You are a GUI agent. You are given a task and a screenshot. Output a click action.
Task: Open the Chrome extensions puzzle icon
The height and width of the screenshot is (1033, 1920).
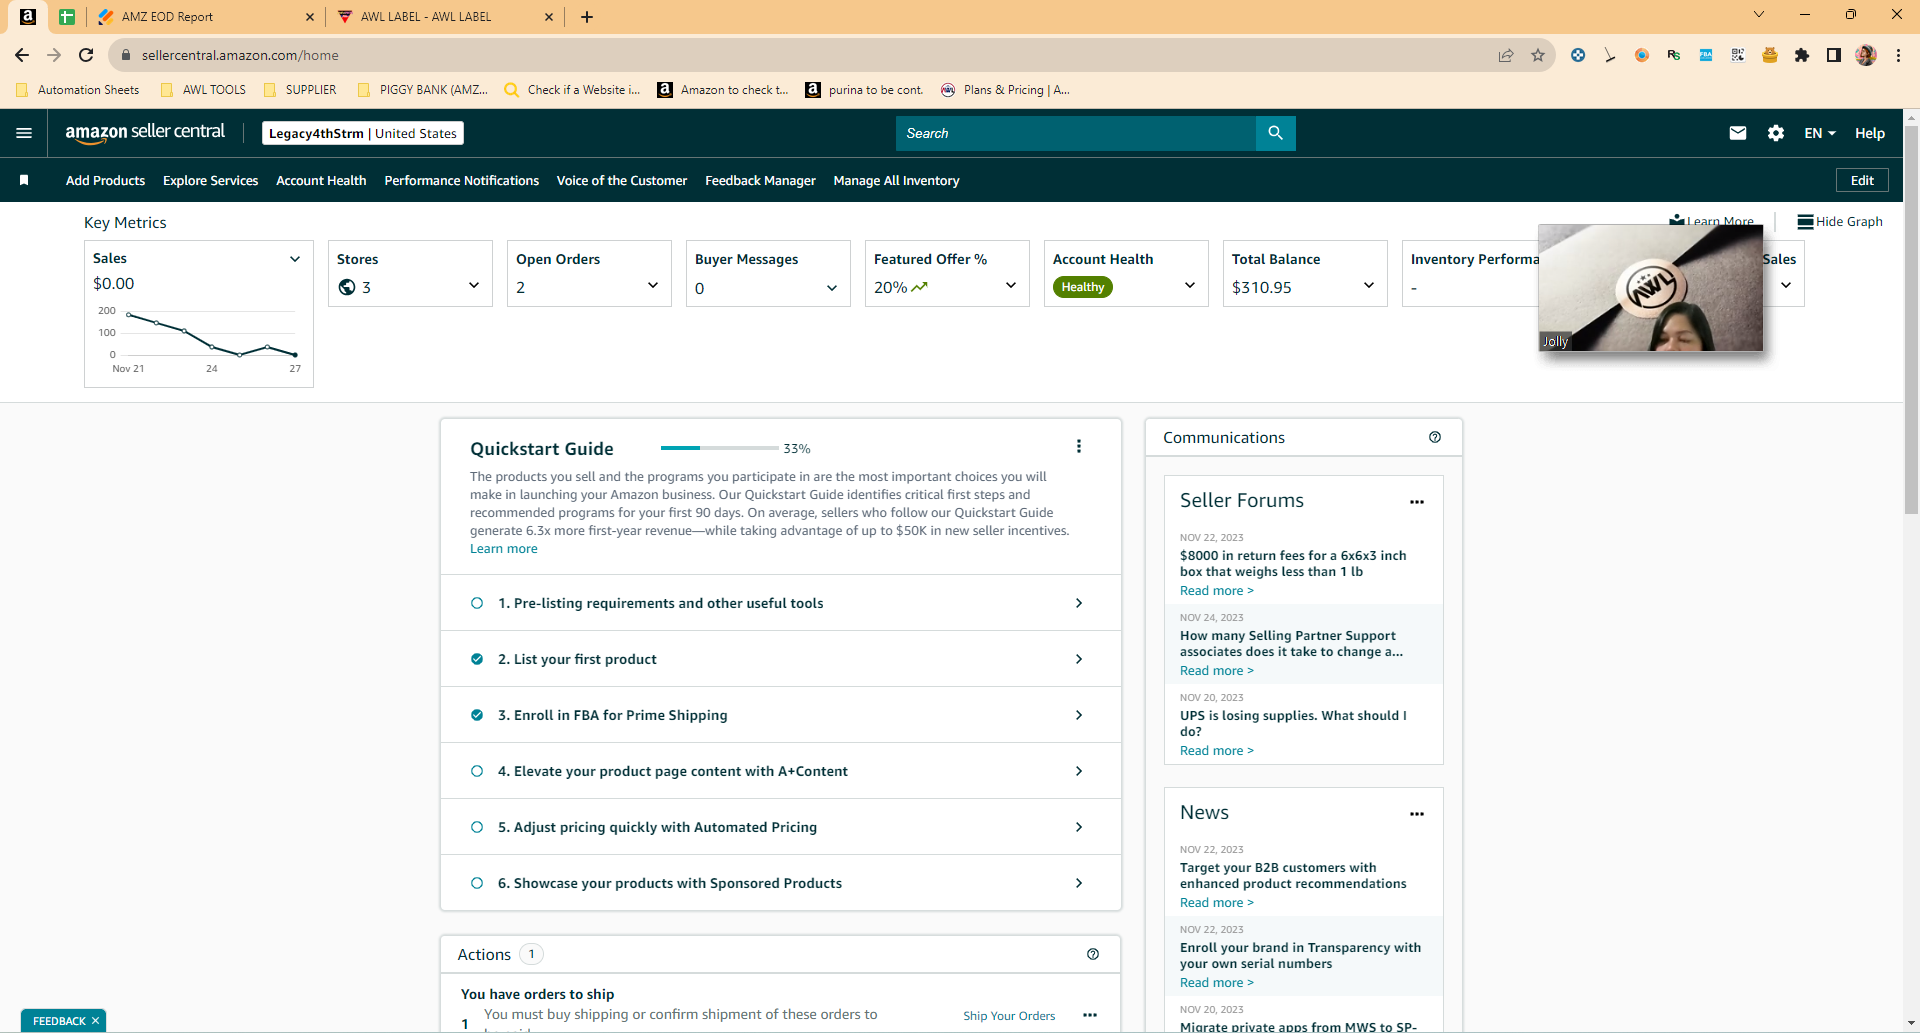click(1802, 55)
